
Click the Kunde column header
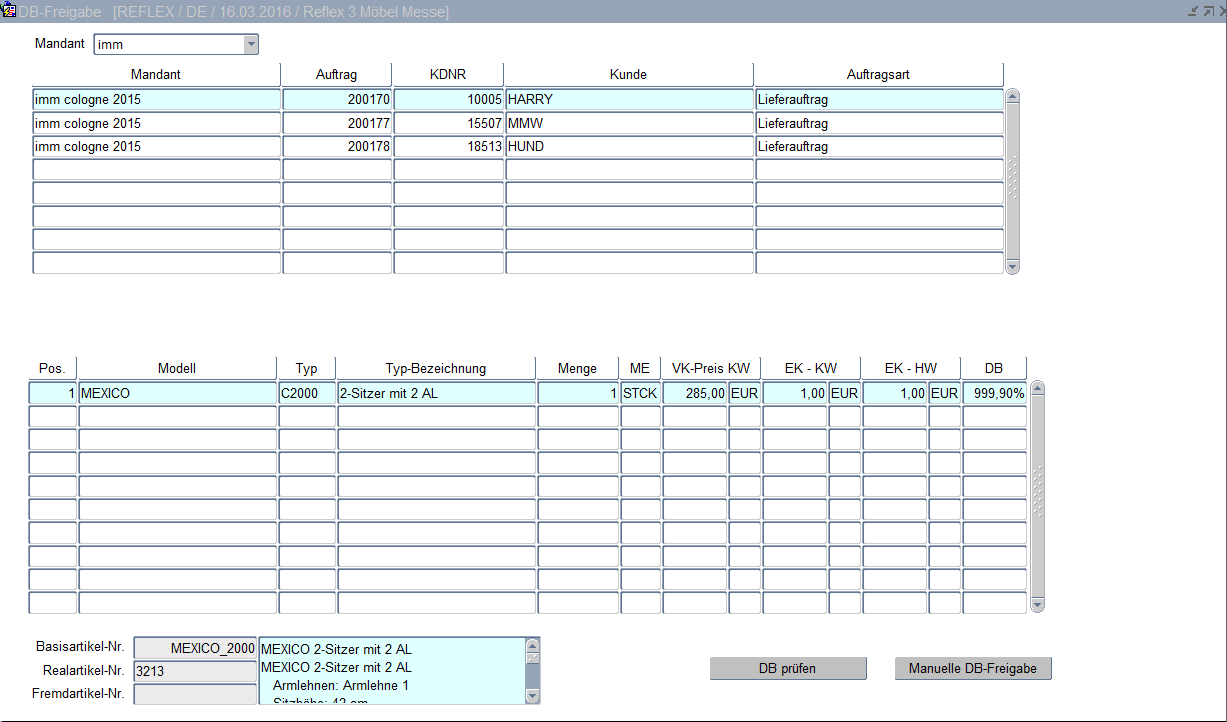(628, 75)
